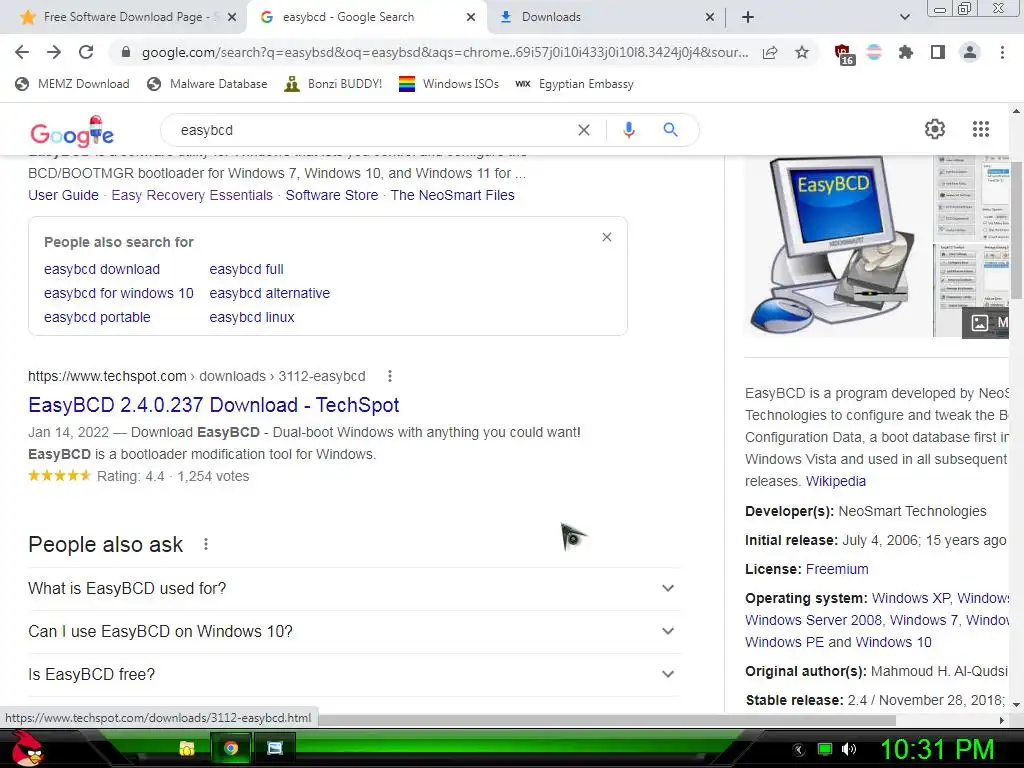Open People also ask options dots
The height and width of the screenshot is (768, 1024).
coord(206,544)
